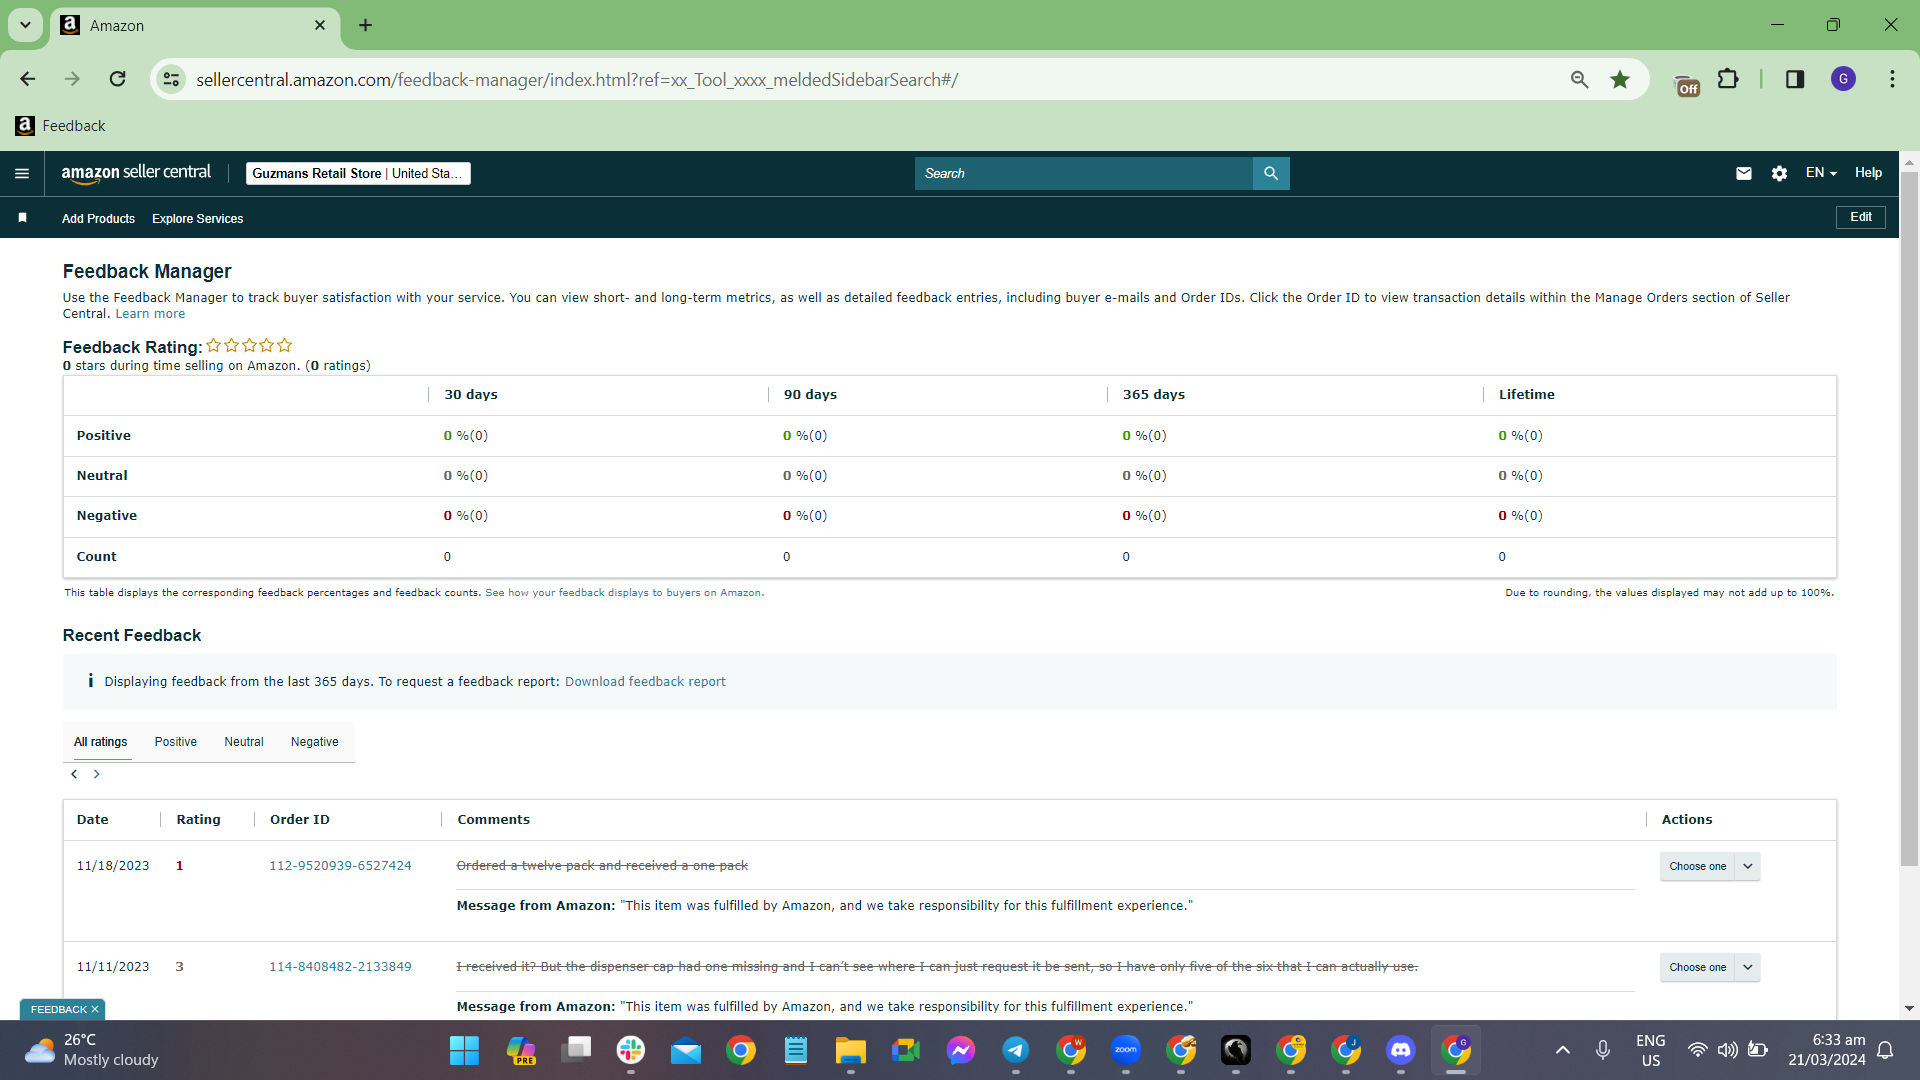Switch to the Neutral tab

pos(244,742)
